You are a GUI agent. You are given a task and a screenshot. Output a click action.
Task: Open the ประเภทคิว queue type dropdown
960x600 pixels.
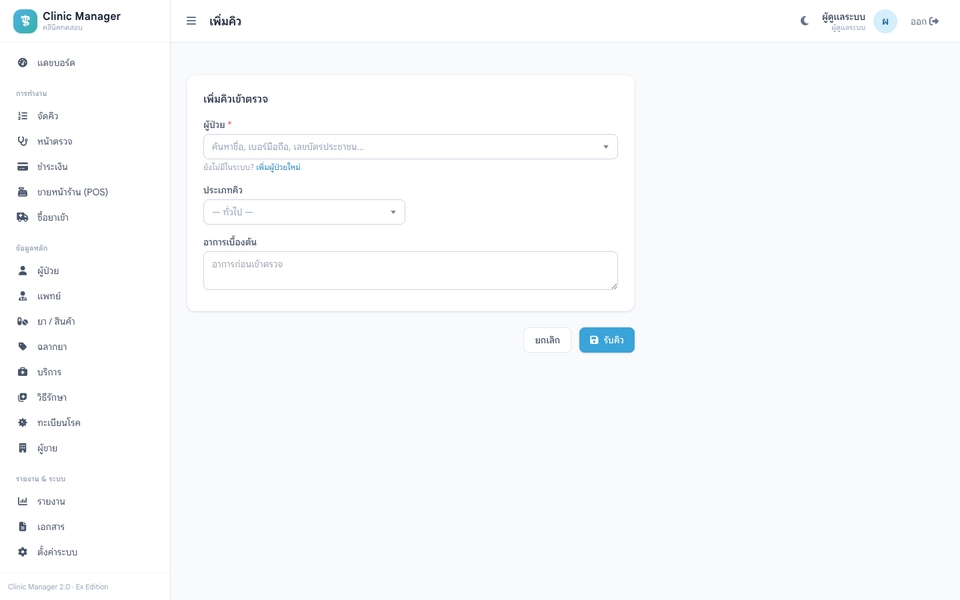pyautogui.click(x=304, y=212)
